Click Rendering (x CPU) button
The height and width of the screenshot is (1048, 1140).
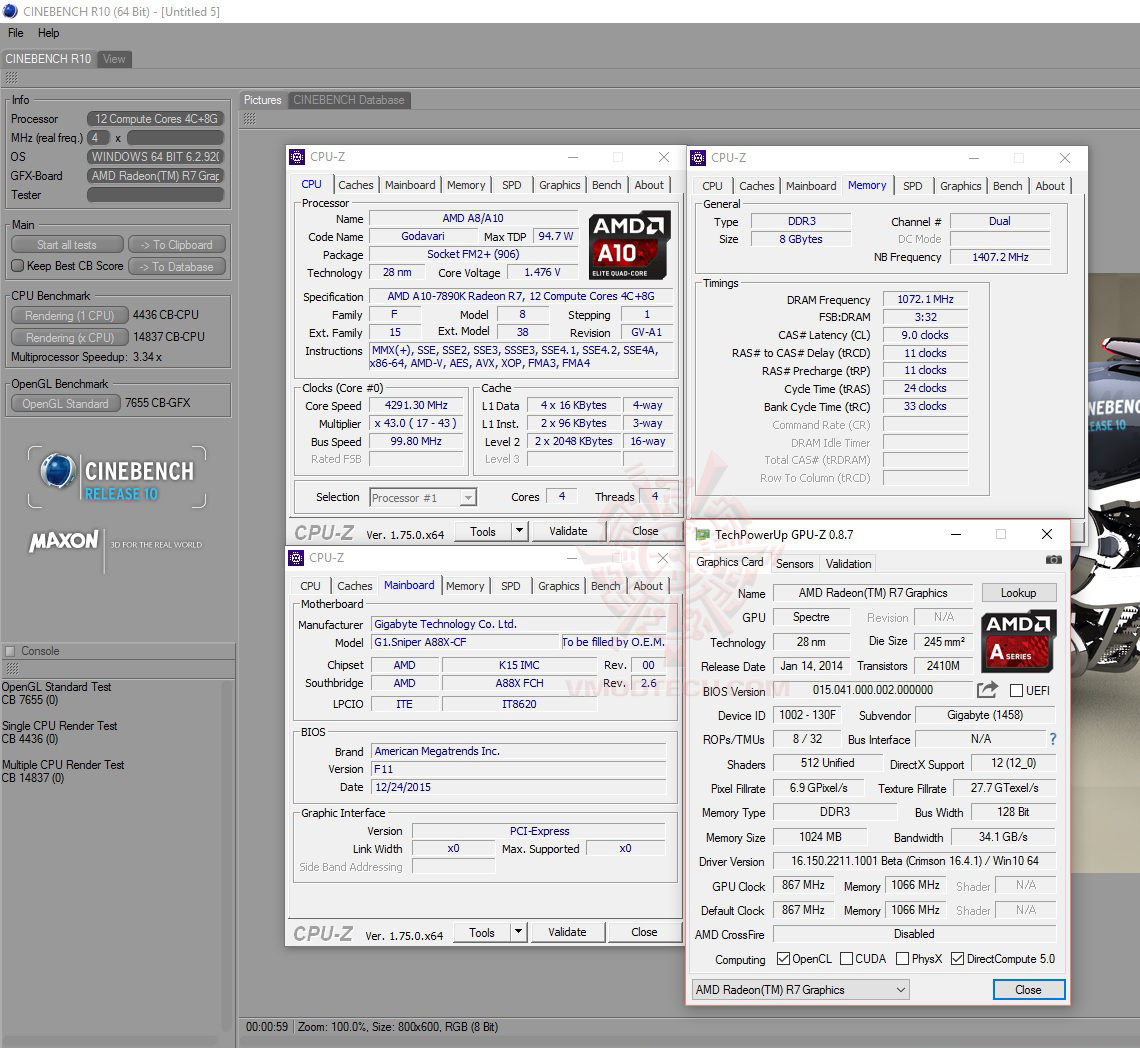pyautogui.click(x=70, y=337)
